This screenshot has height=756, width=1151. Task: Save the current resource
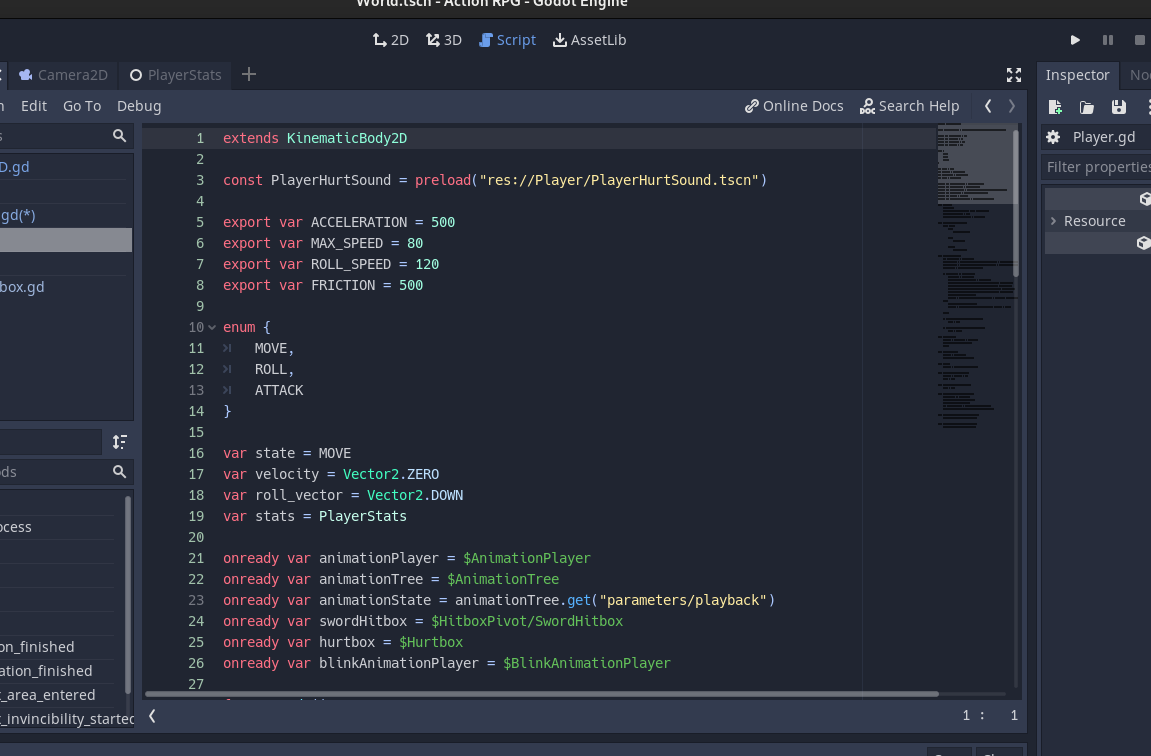pyautogui.click(x=1119, y=106)
